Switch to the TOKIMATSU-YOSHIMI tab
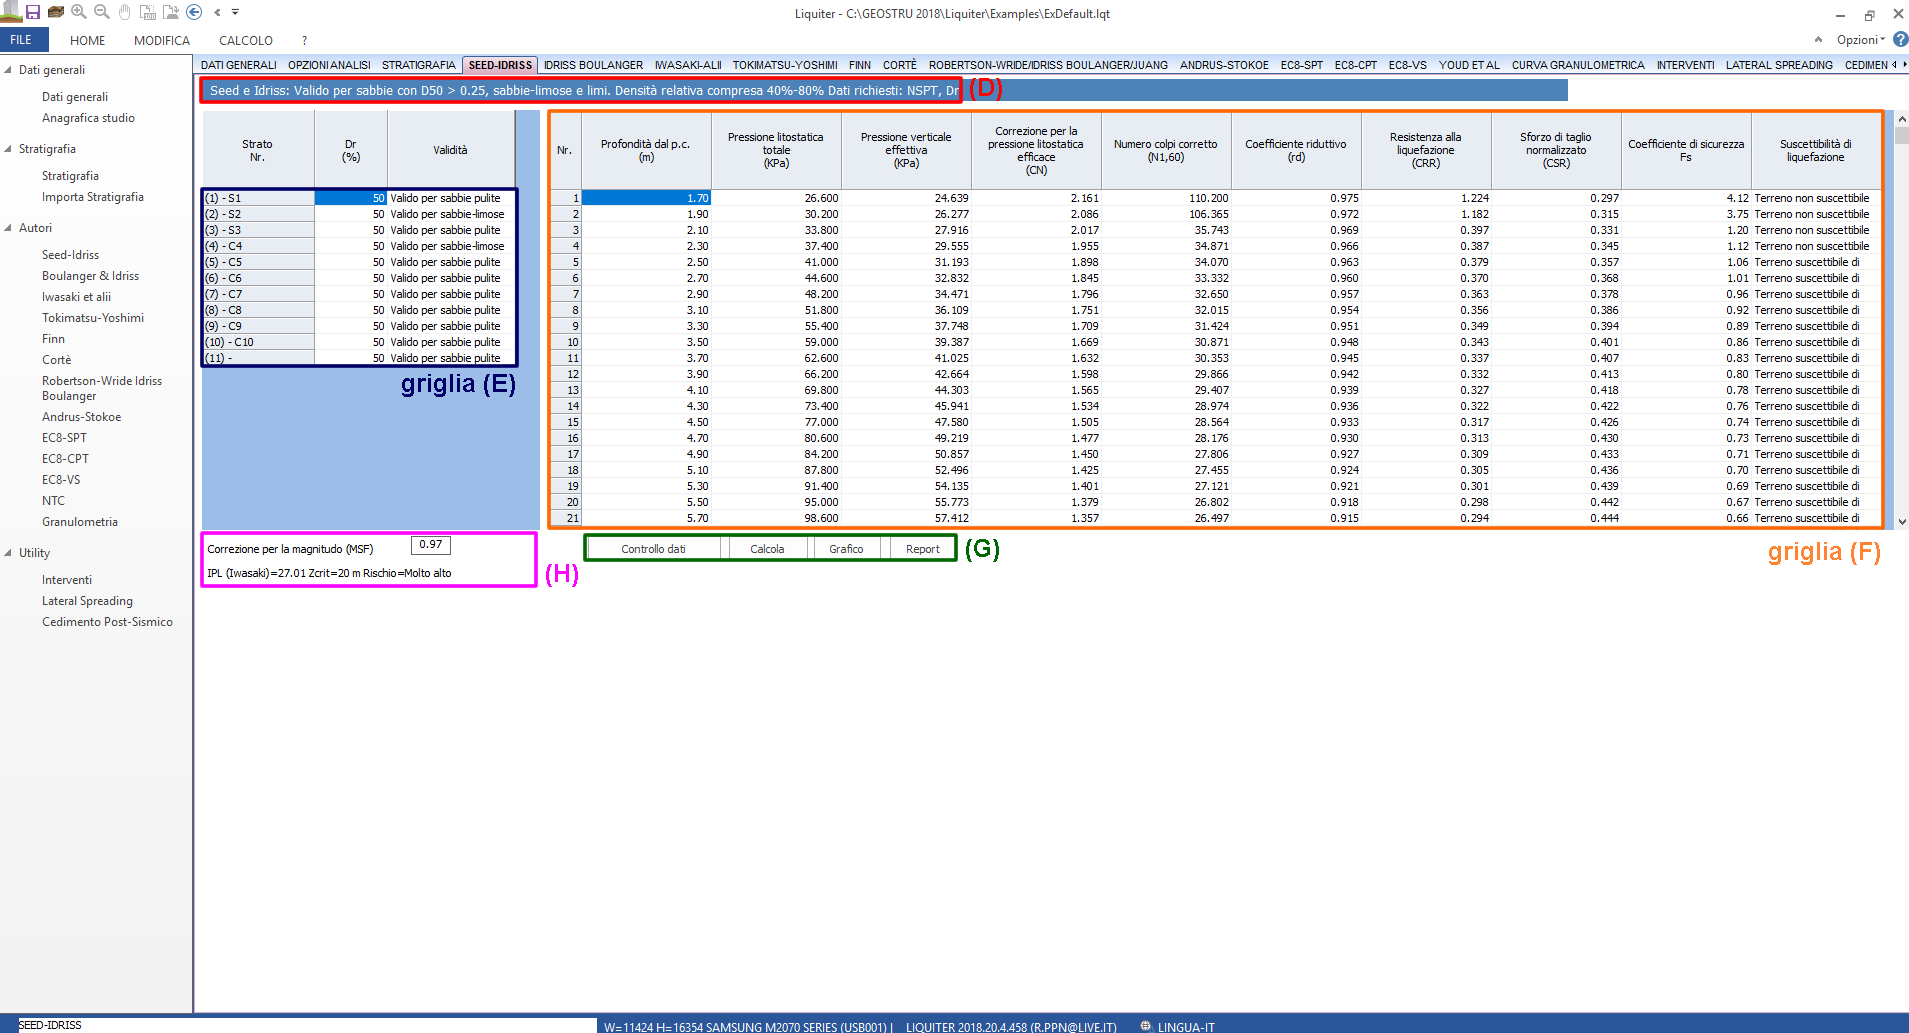The image size is (1909, 1033). coord(785,65)
